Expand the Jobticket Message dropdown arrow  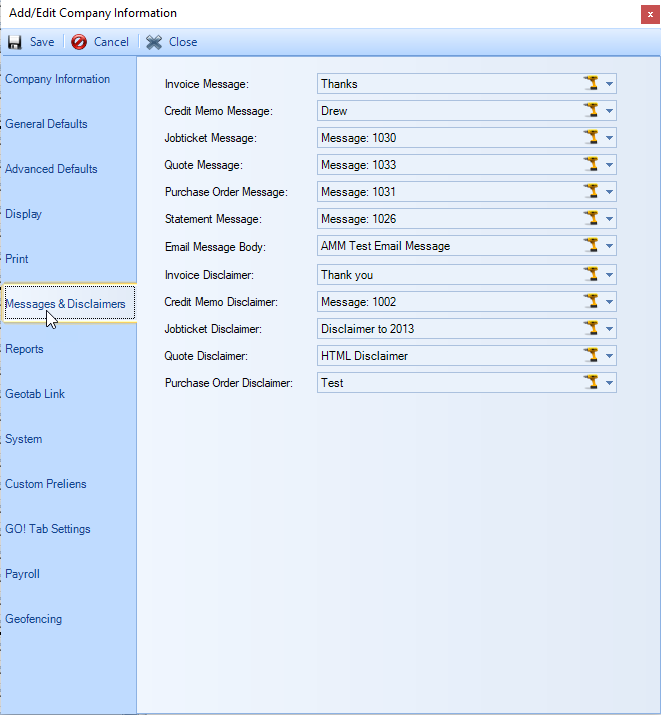[609, 138]
